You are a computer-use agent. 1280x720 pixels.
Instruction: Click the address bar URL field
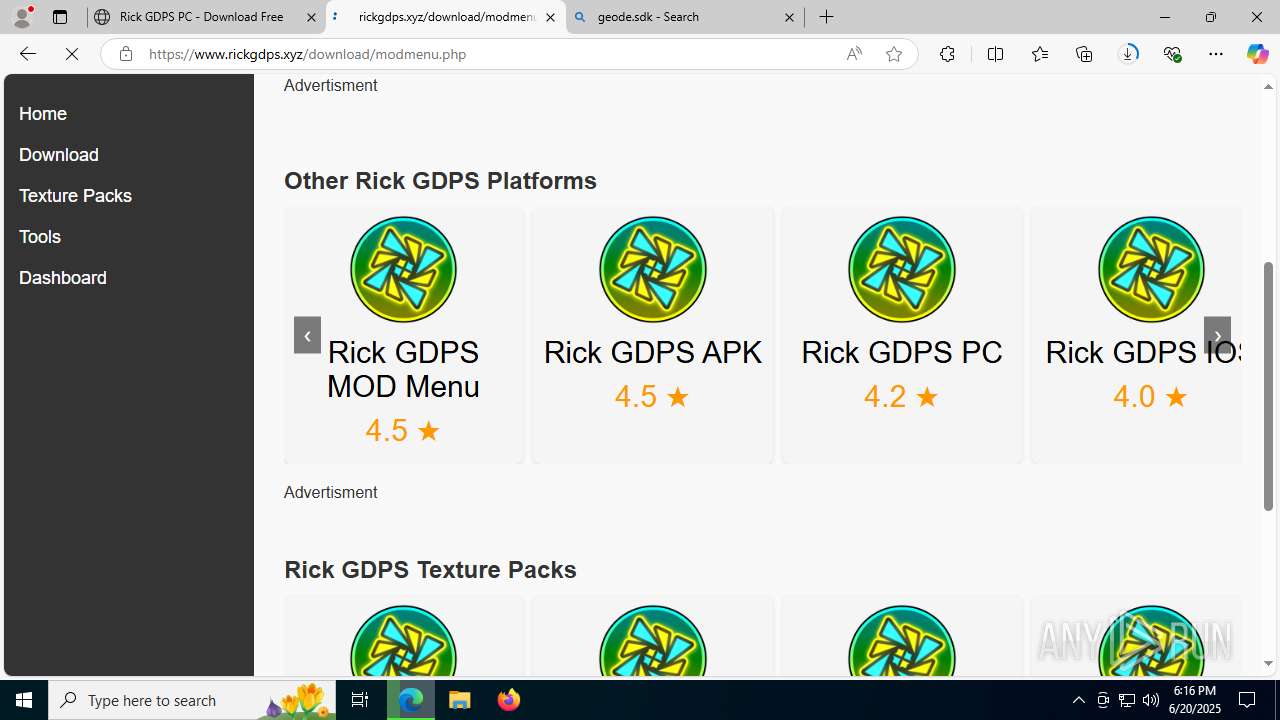(x=490, y=54)
